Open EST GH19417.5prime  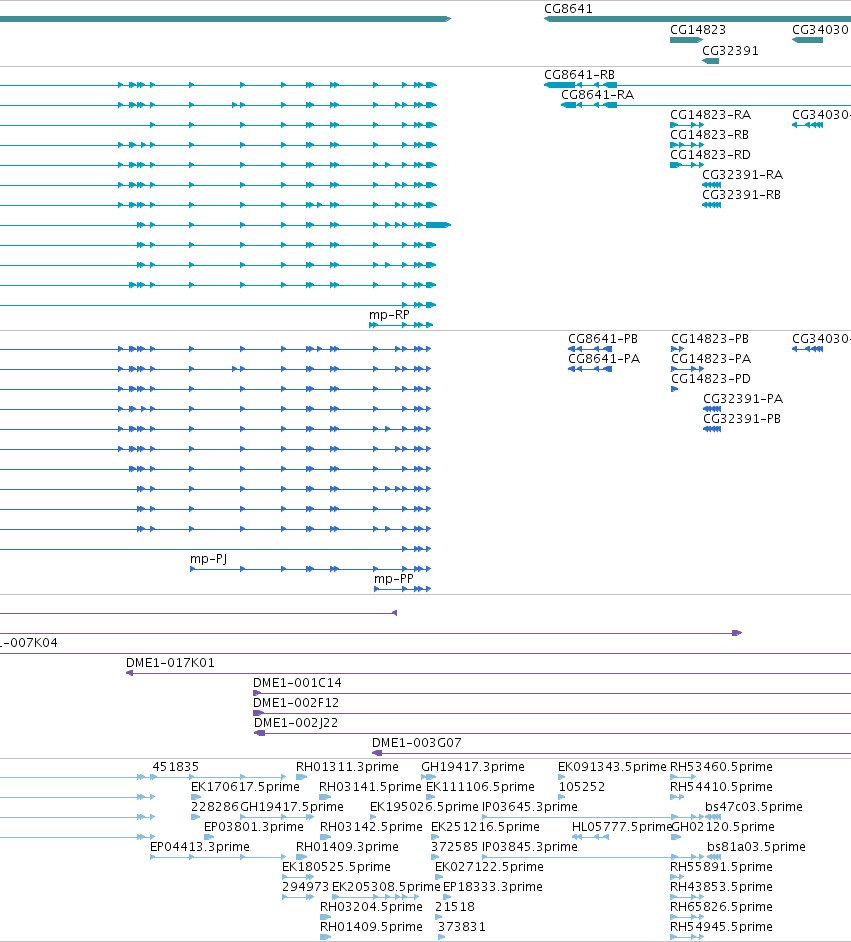coord(292,807)
